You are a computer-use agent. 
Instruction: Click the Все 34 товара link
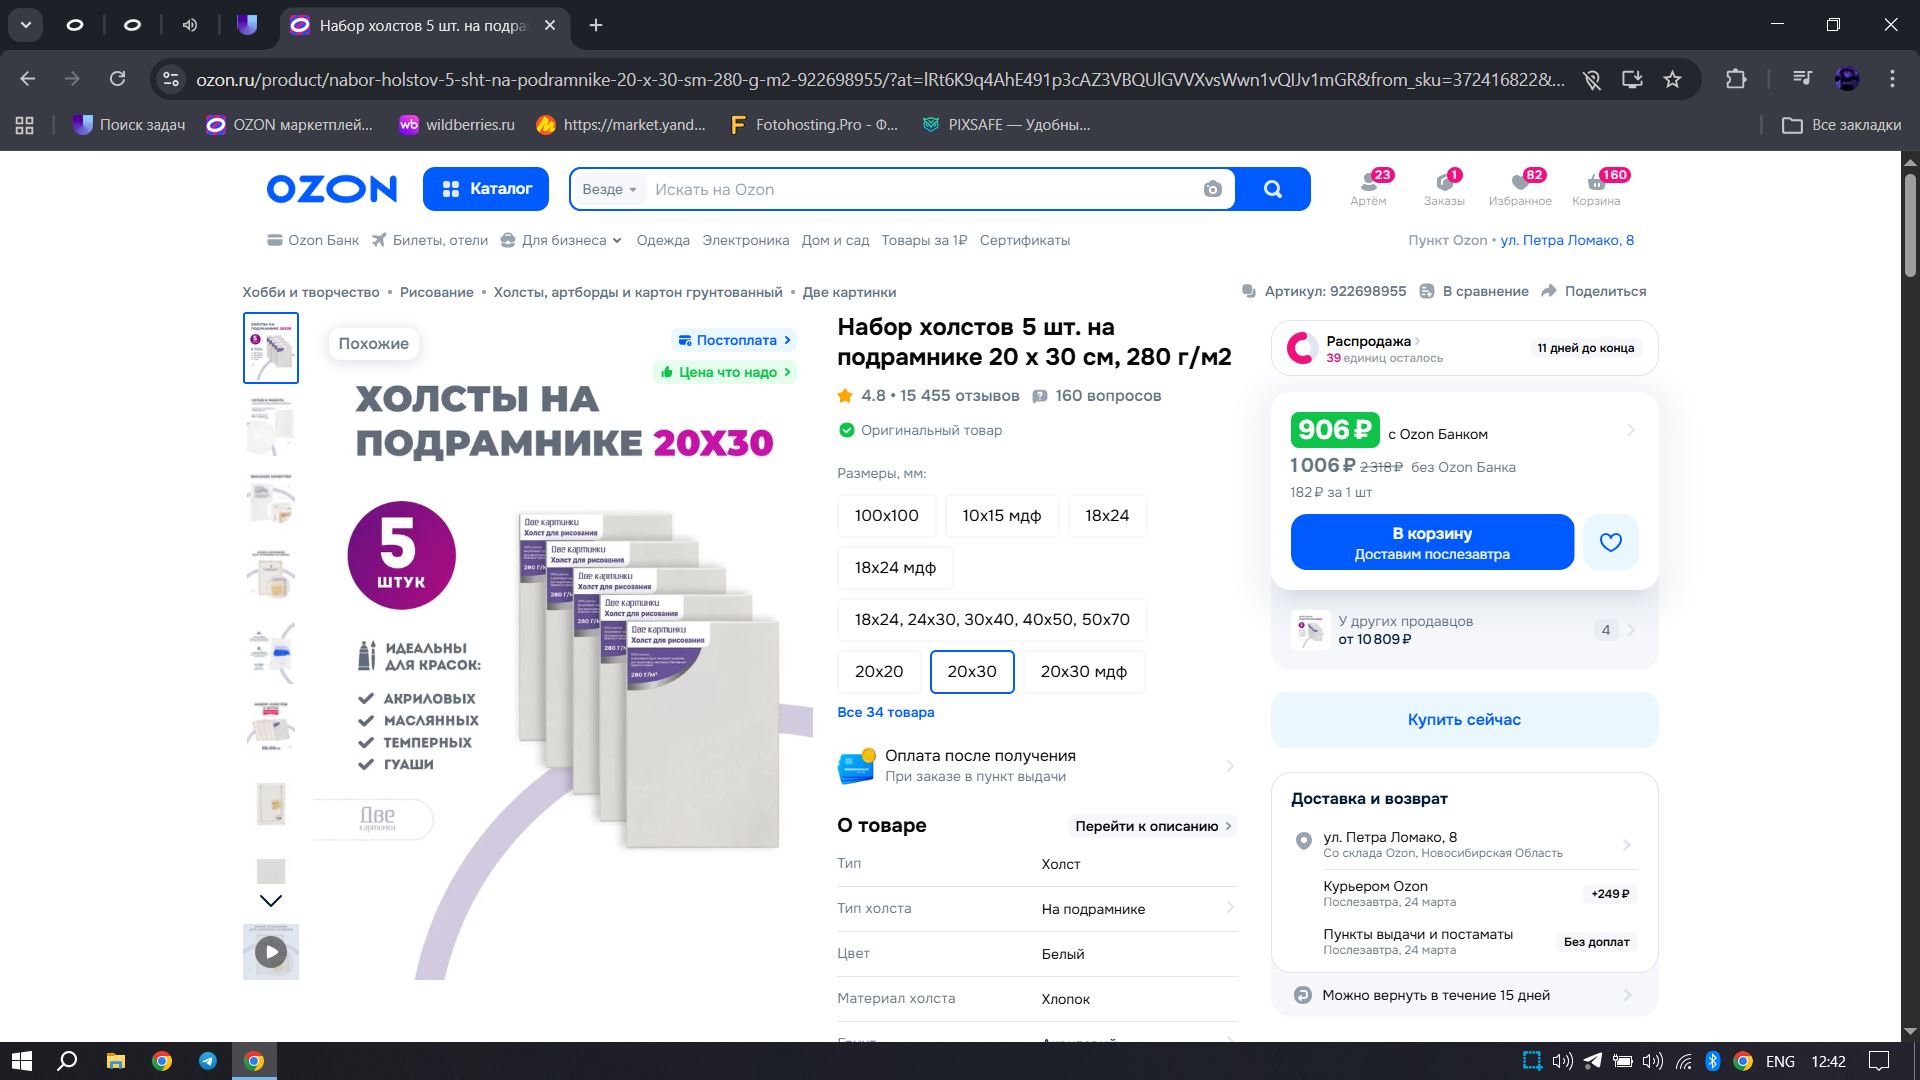click(885, 712)
